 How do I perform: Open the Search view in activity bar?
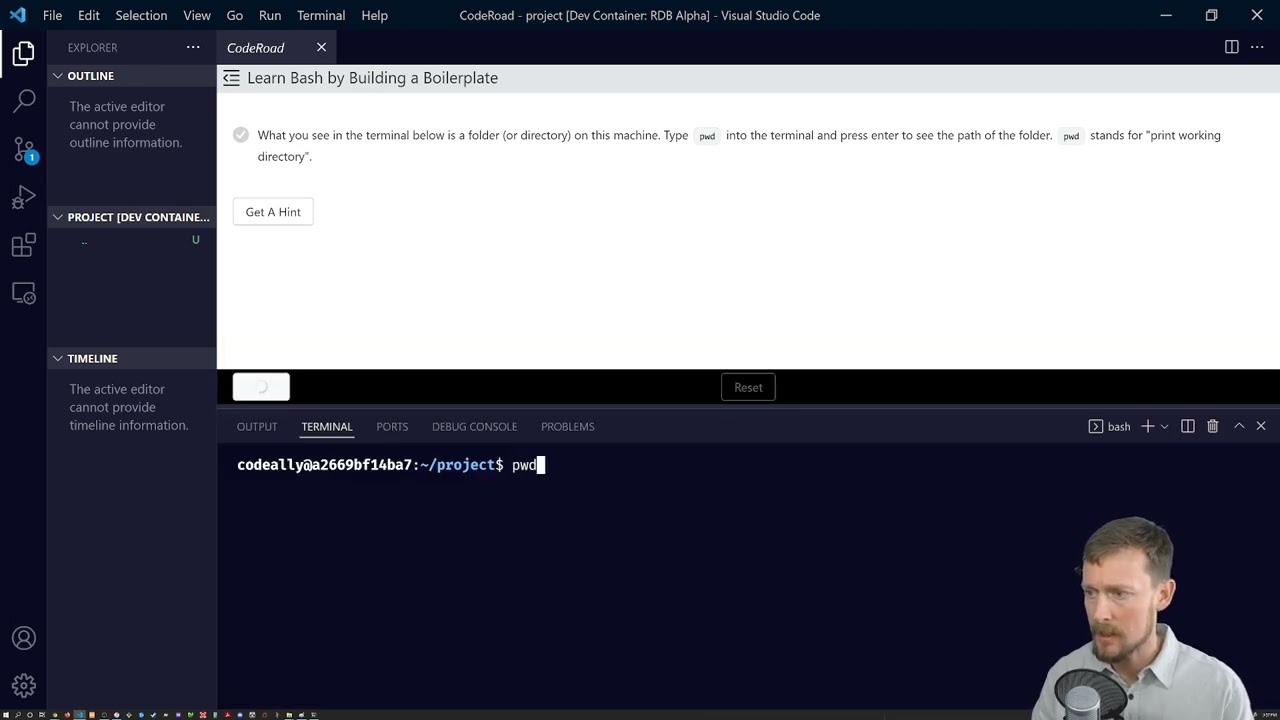click(x=24, y=100)
